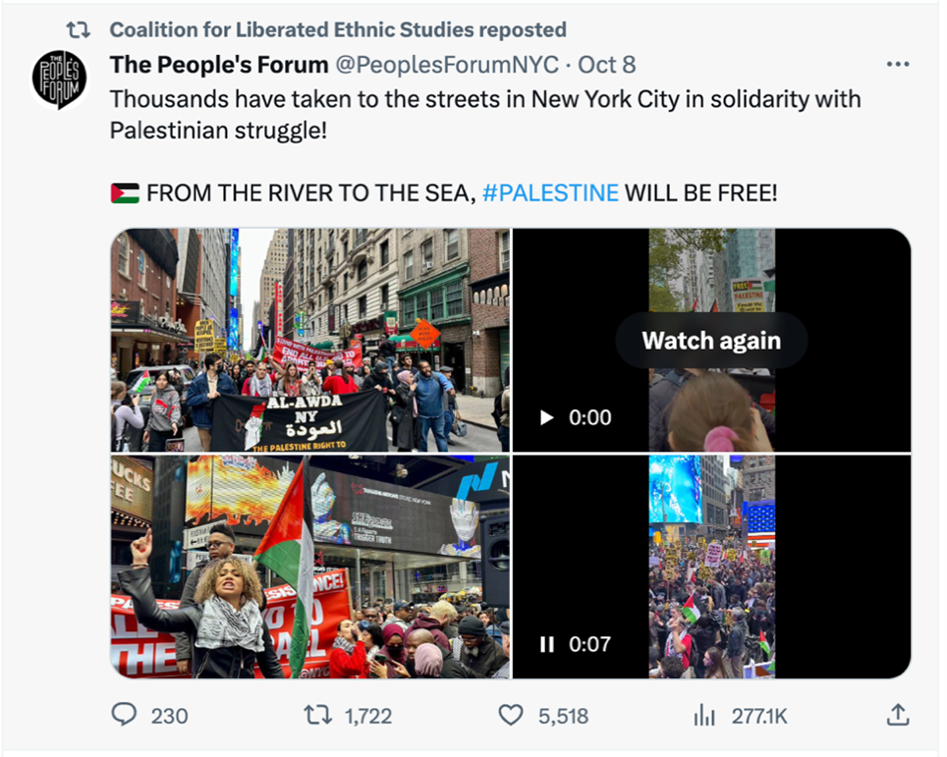This screenshot has width=947, height=757.
Task: Click the repost arrows icon below tweet
Action: (x=318, y=715)
